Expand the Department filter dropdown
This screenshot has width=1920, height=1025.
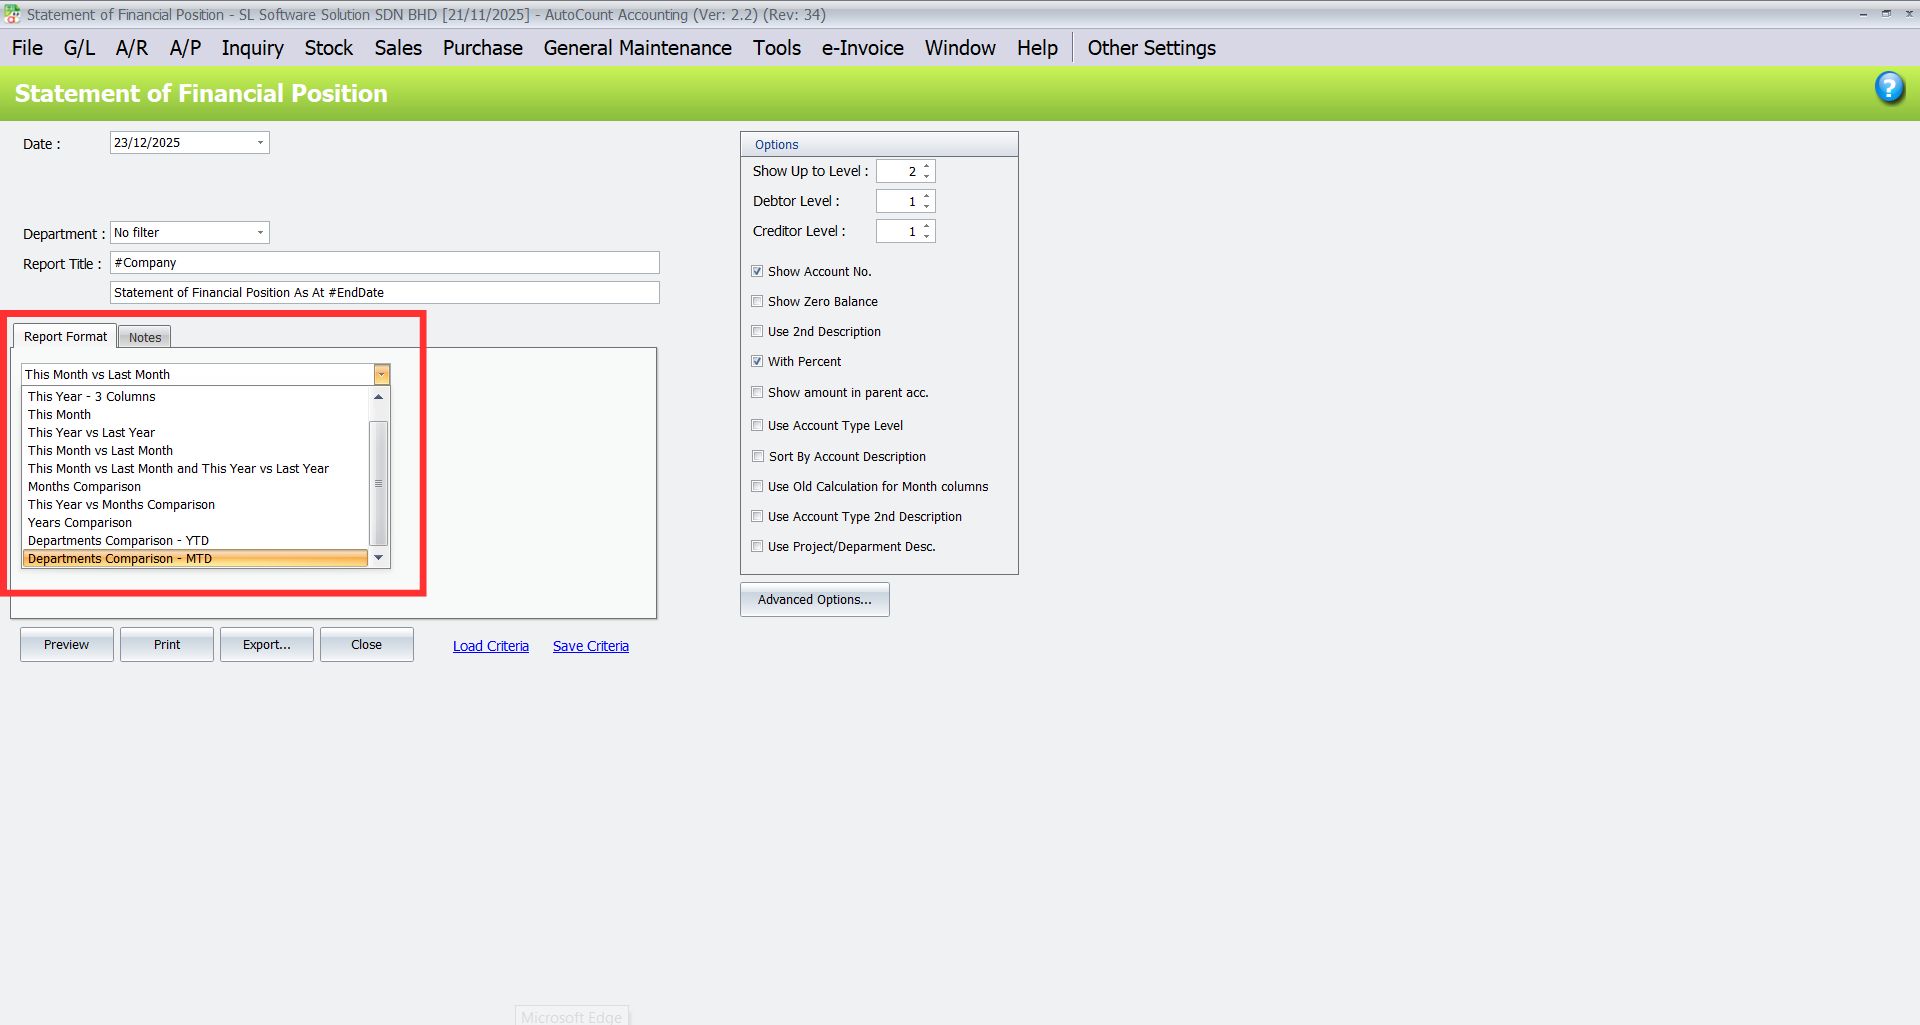pos(260,233)
